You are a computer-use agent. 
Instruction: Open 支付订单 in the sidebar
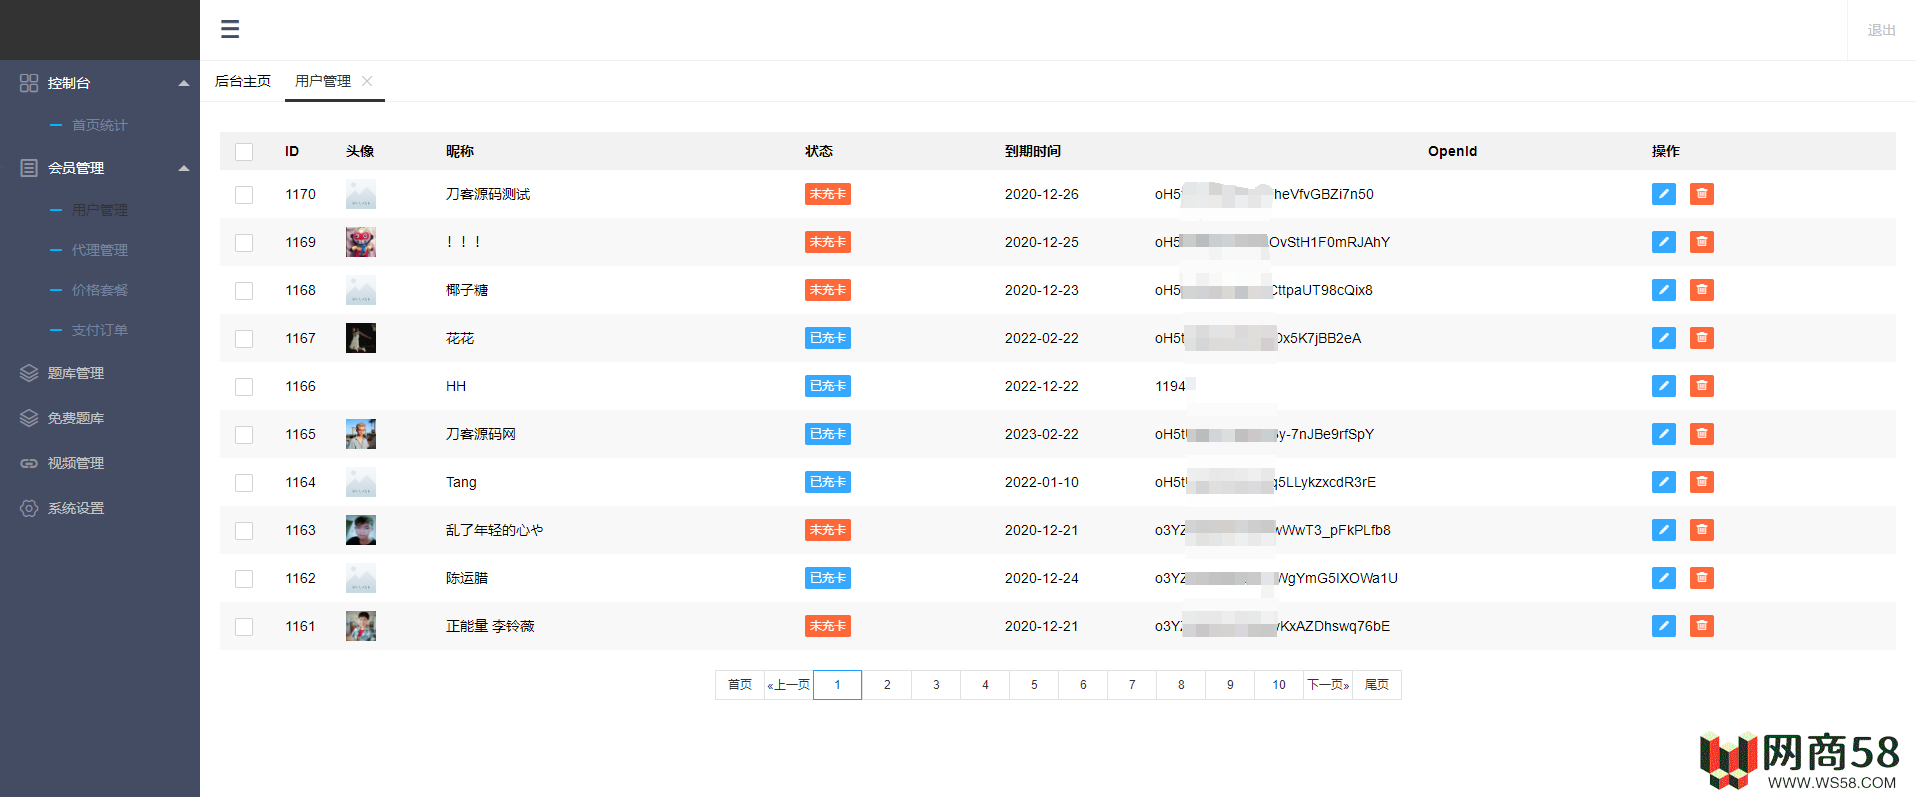coord(99,330)
